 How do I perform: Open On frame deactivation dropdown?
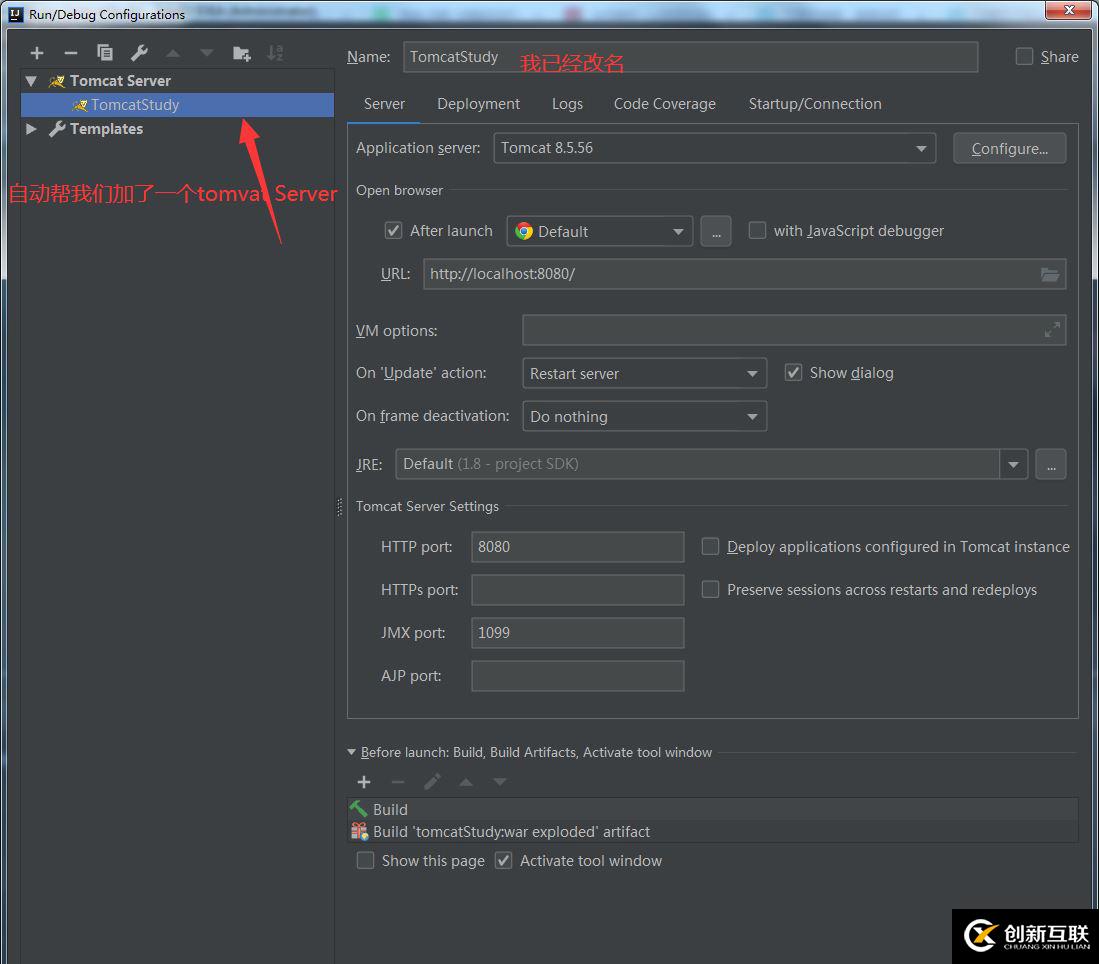644,416
